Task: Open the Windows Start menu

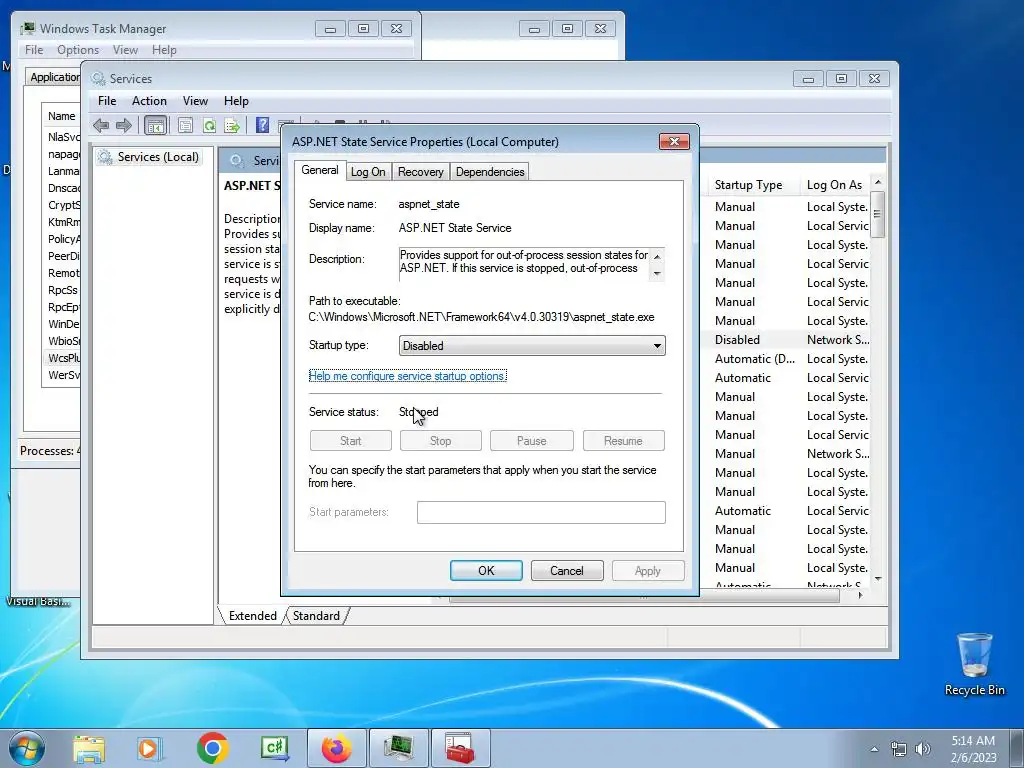Action: click(26, 748)
